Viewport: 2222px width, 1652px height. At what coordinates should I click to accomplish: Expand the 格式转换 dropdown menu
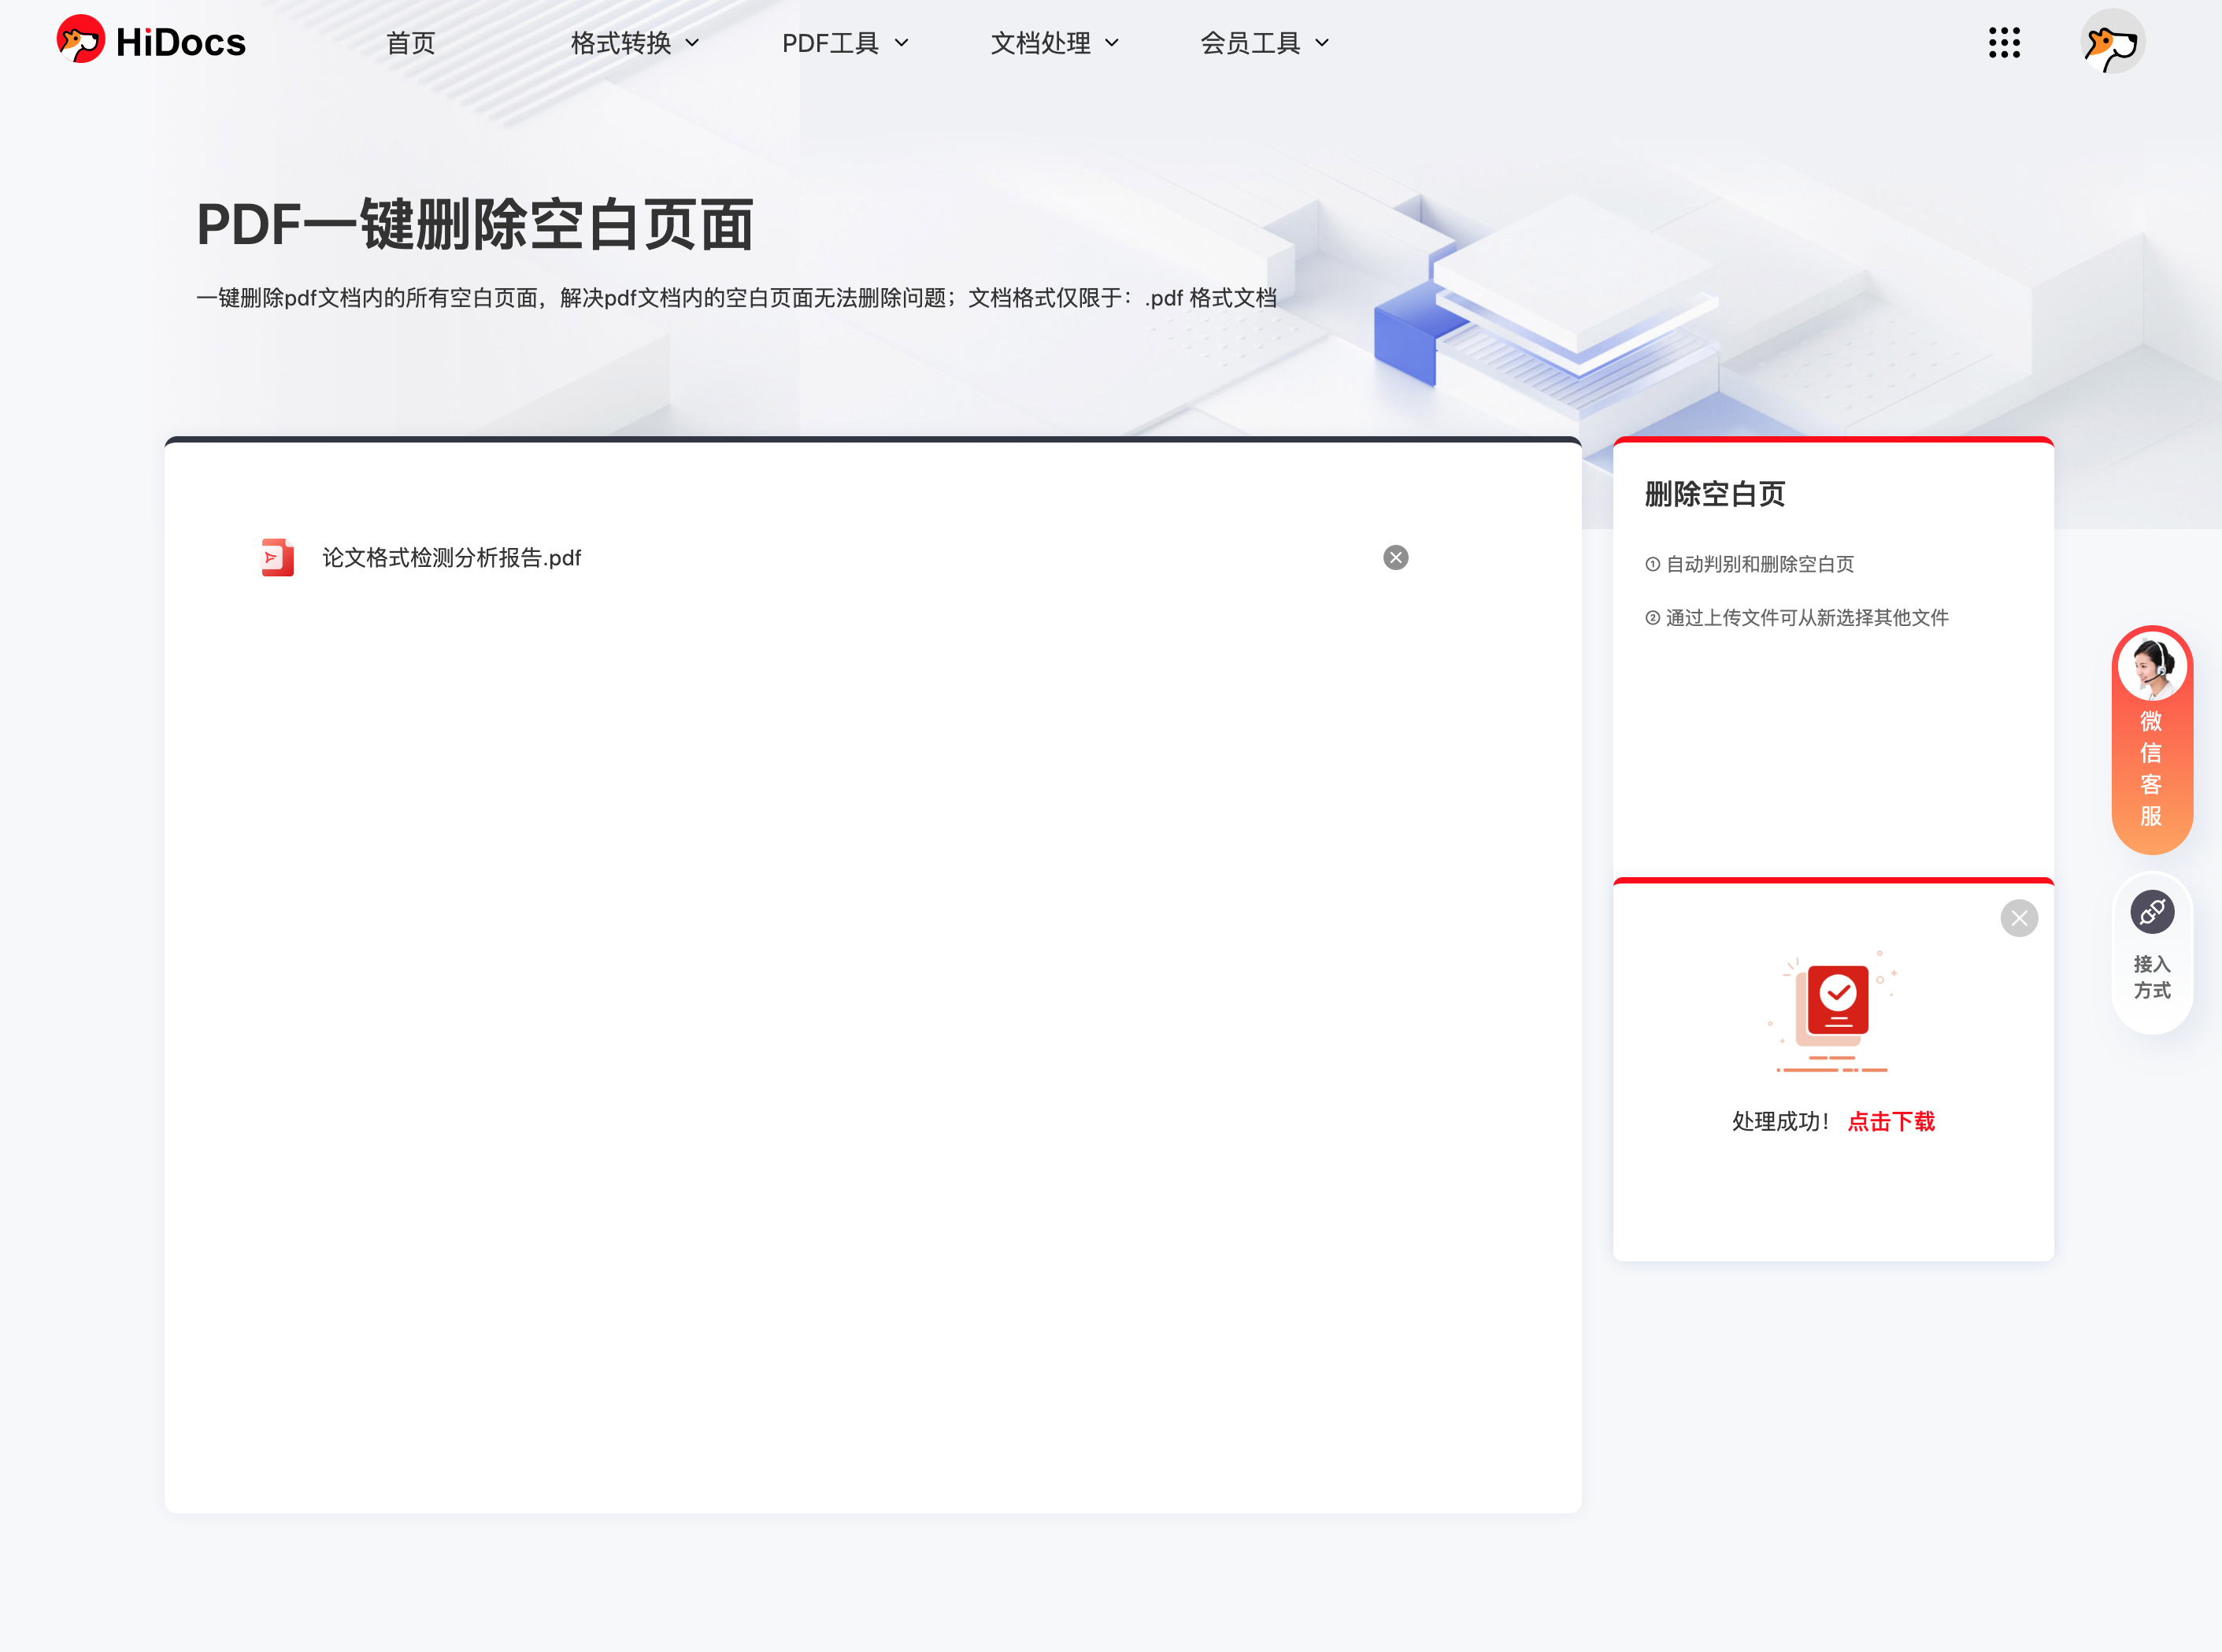pyautogui.click(x=634, y=43)
